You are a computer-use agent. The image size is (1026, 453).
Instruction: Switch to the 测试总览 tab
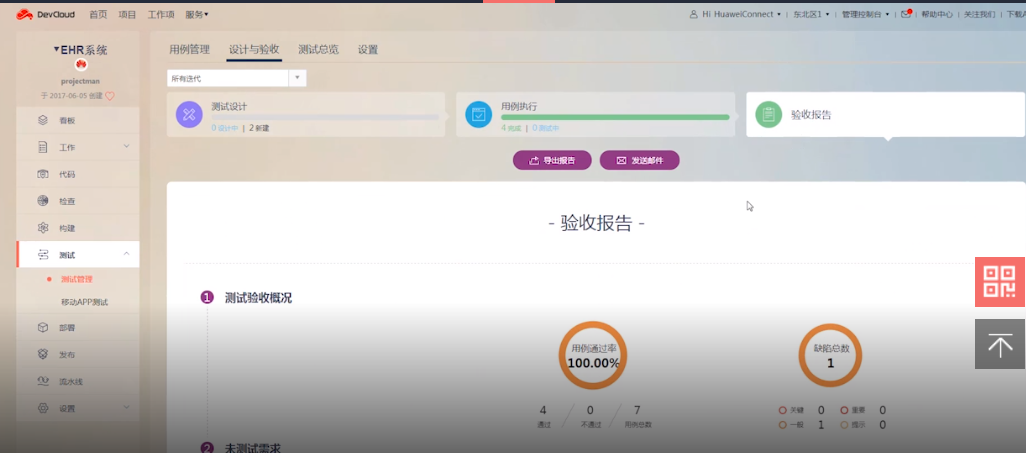coord(319,49)
